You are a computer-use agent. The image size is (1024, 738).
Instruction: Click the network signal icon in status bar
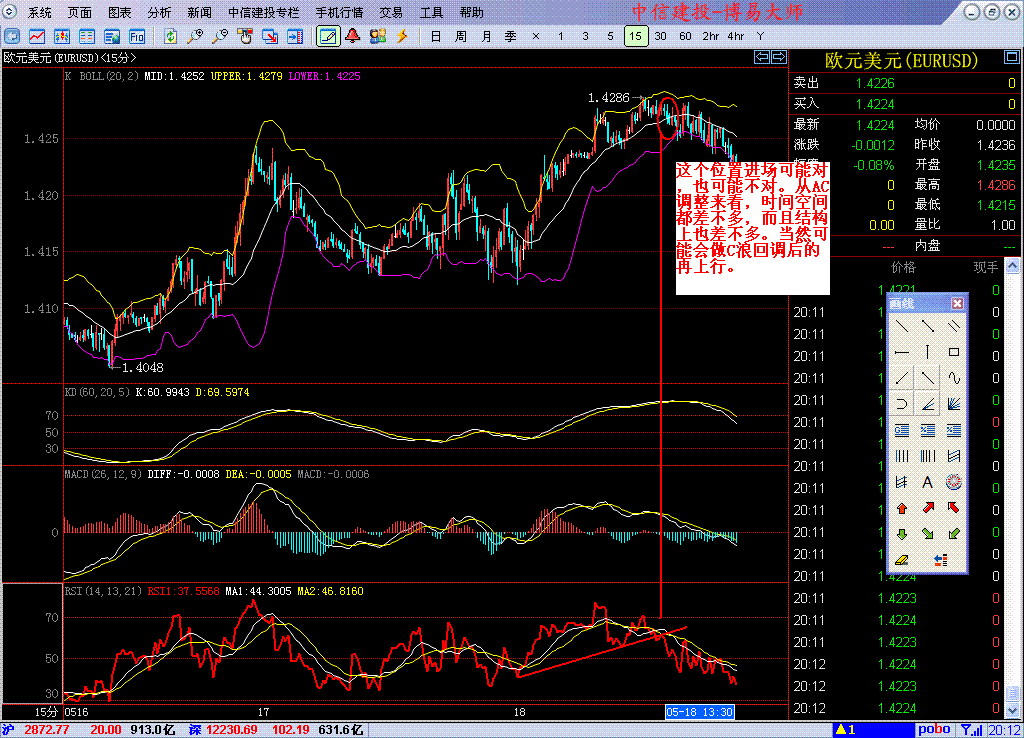[972, 730]
